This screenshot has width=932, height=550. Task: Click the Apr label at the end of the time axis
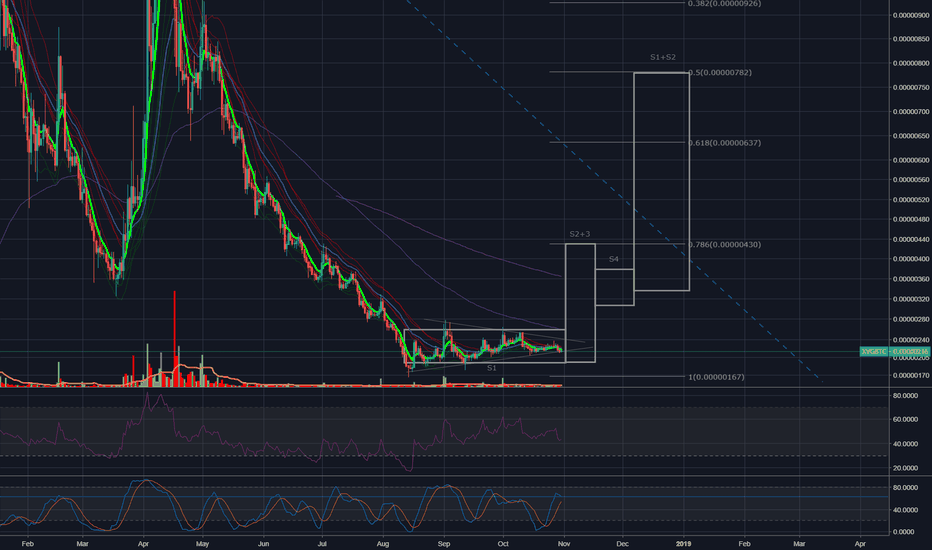[860, 543]
